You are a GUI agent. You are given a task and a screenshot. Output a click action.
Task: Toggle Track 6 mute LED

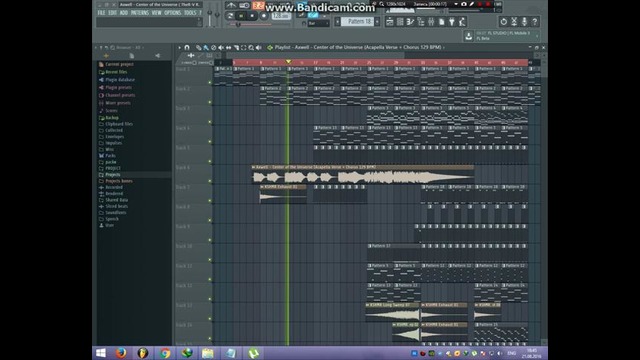pos(210,181)
